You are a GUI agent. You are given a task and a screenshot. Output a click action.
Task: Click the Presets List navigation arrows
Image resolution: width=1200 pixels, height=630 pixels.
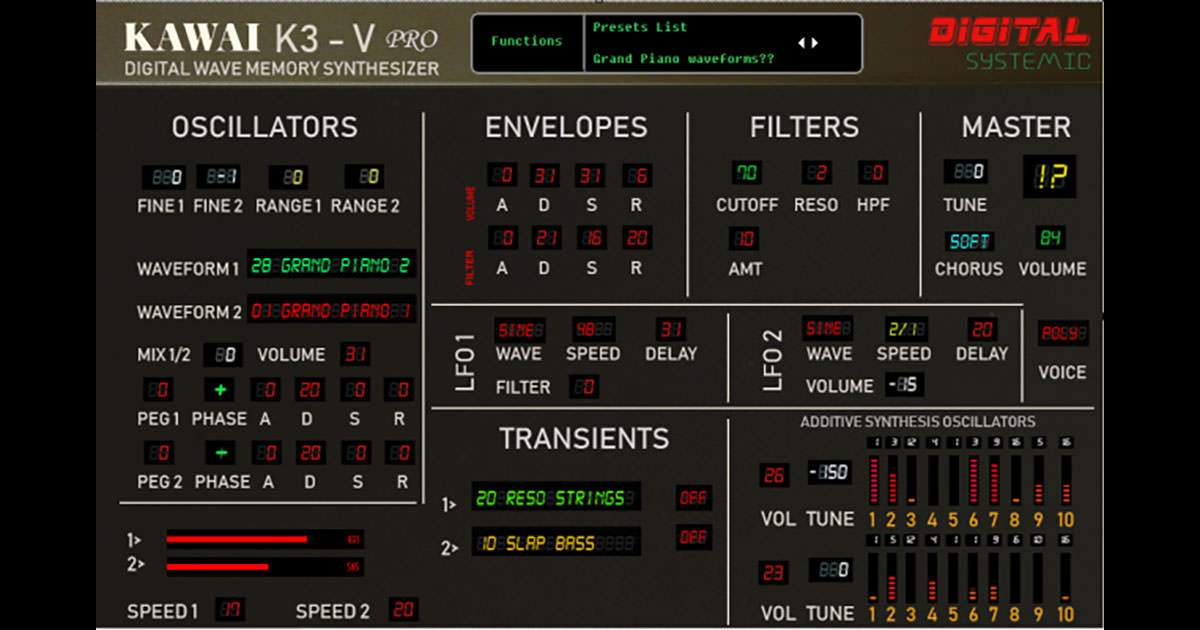click(x=806, y=43)
